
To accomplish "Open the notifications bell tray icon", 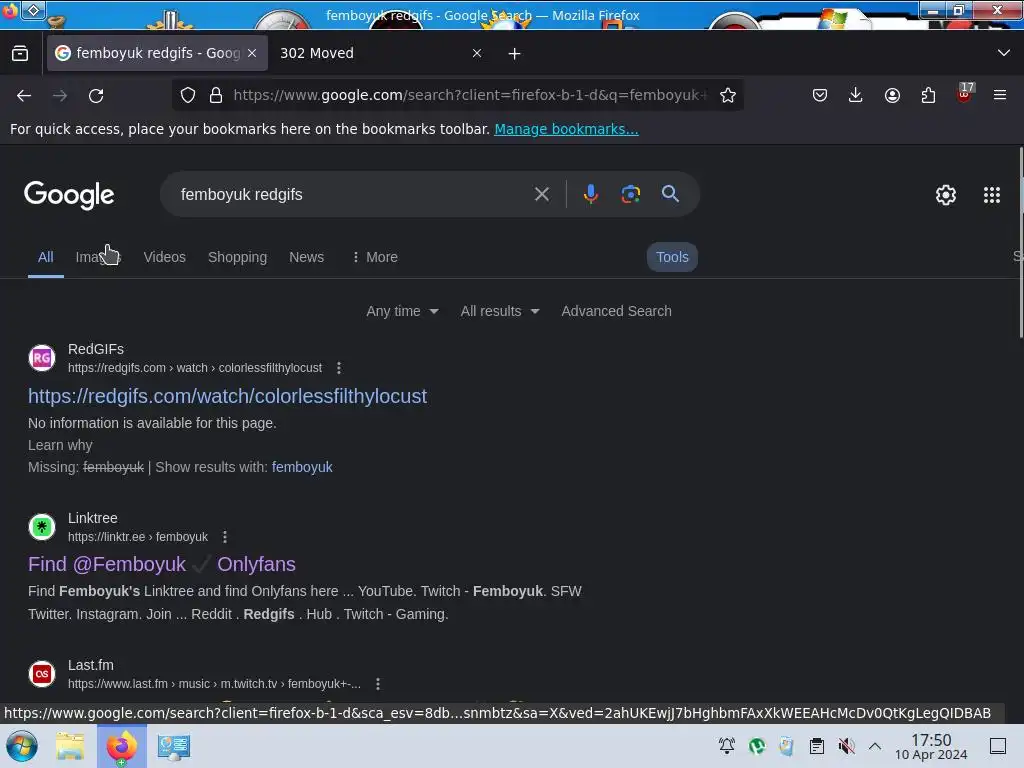I will click(727, 746).
